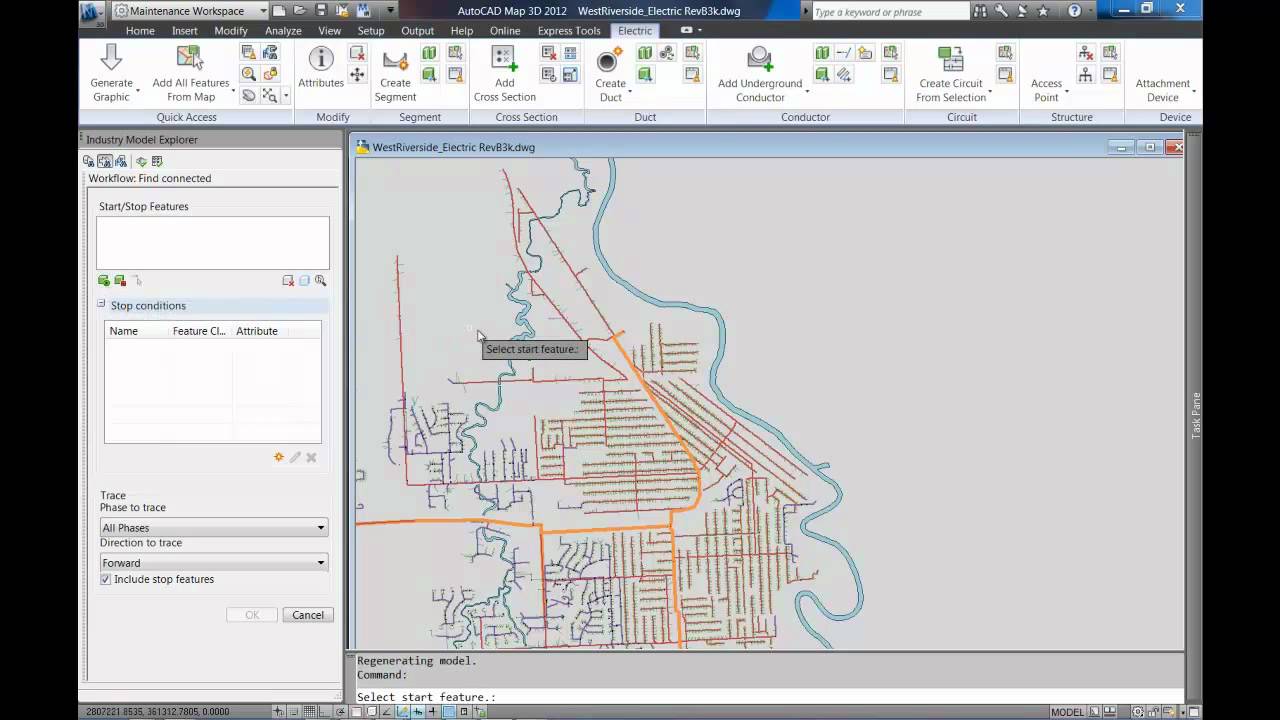
Task: Click the Name column header
Action: pos(136,331)
